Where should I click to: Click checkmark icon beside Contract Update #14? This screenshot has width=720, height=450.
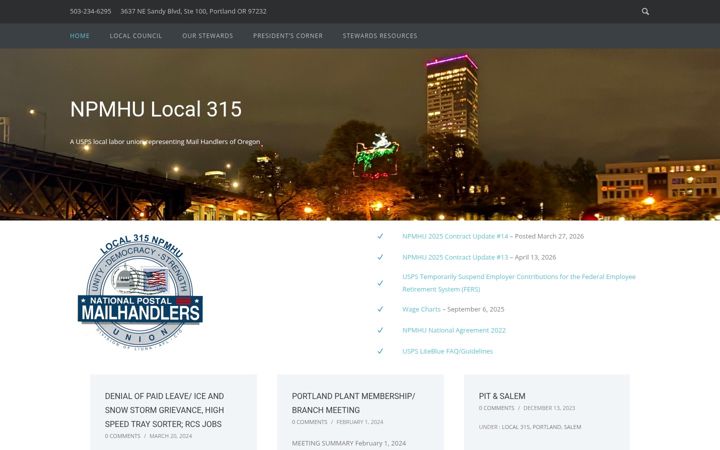380,236
